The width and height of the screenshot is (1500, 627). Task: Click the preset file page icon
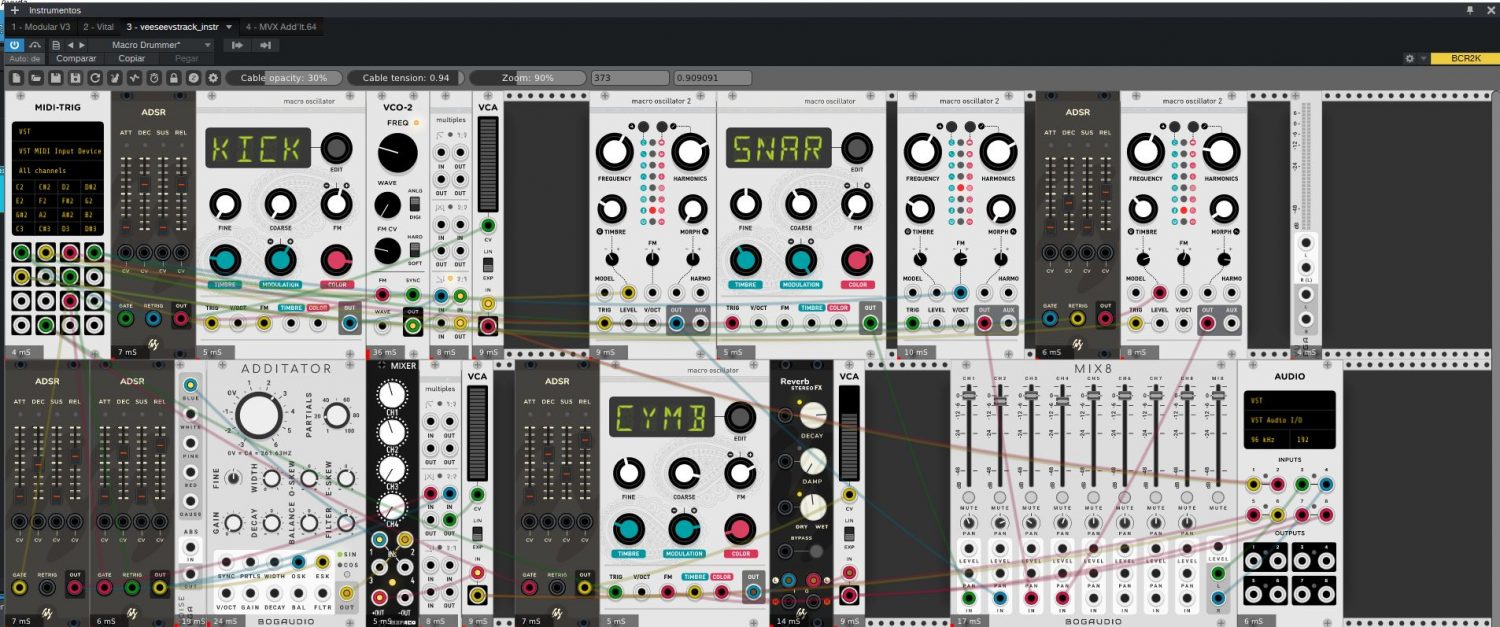point(56,45)
